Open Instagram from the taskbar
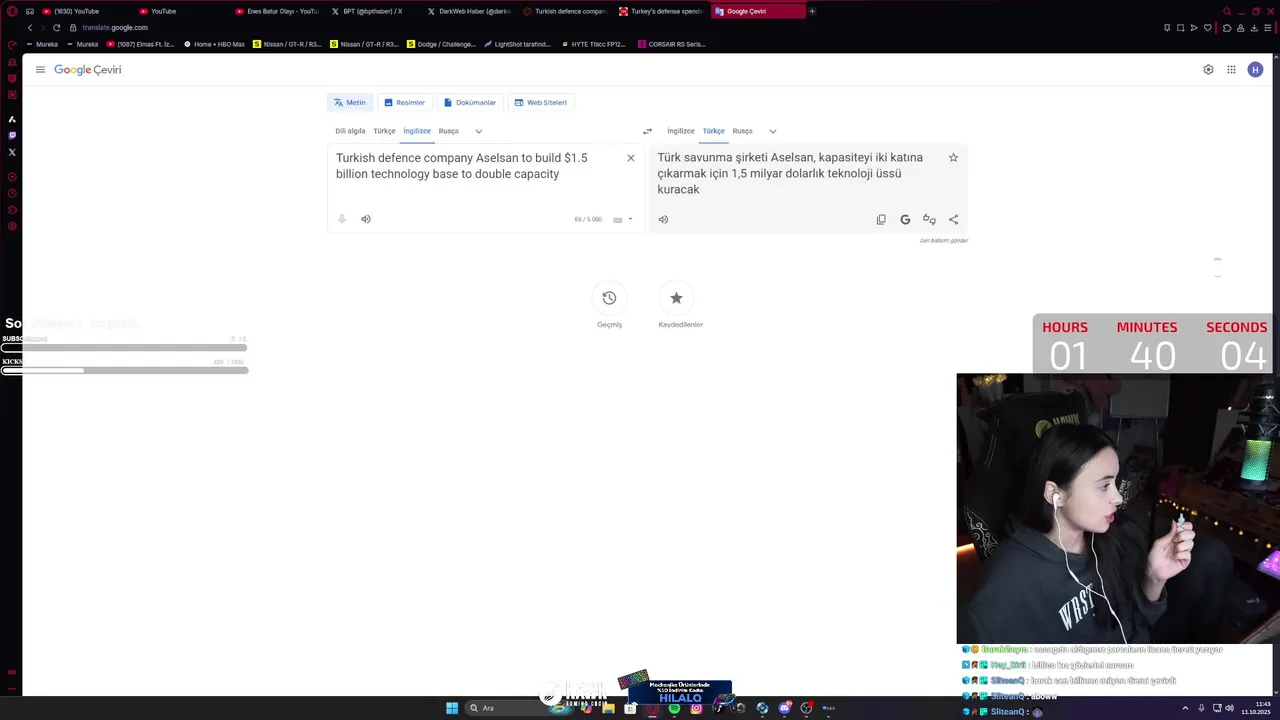Viewport: 1280px width, 720px height. [696, 708]
